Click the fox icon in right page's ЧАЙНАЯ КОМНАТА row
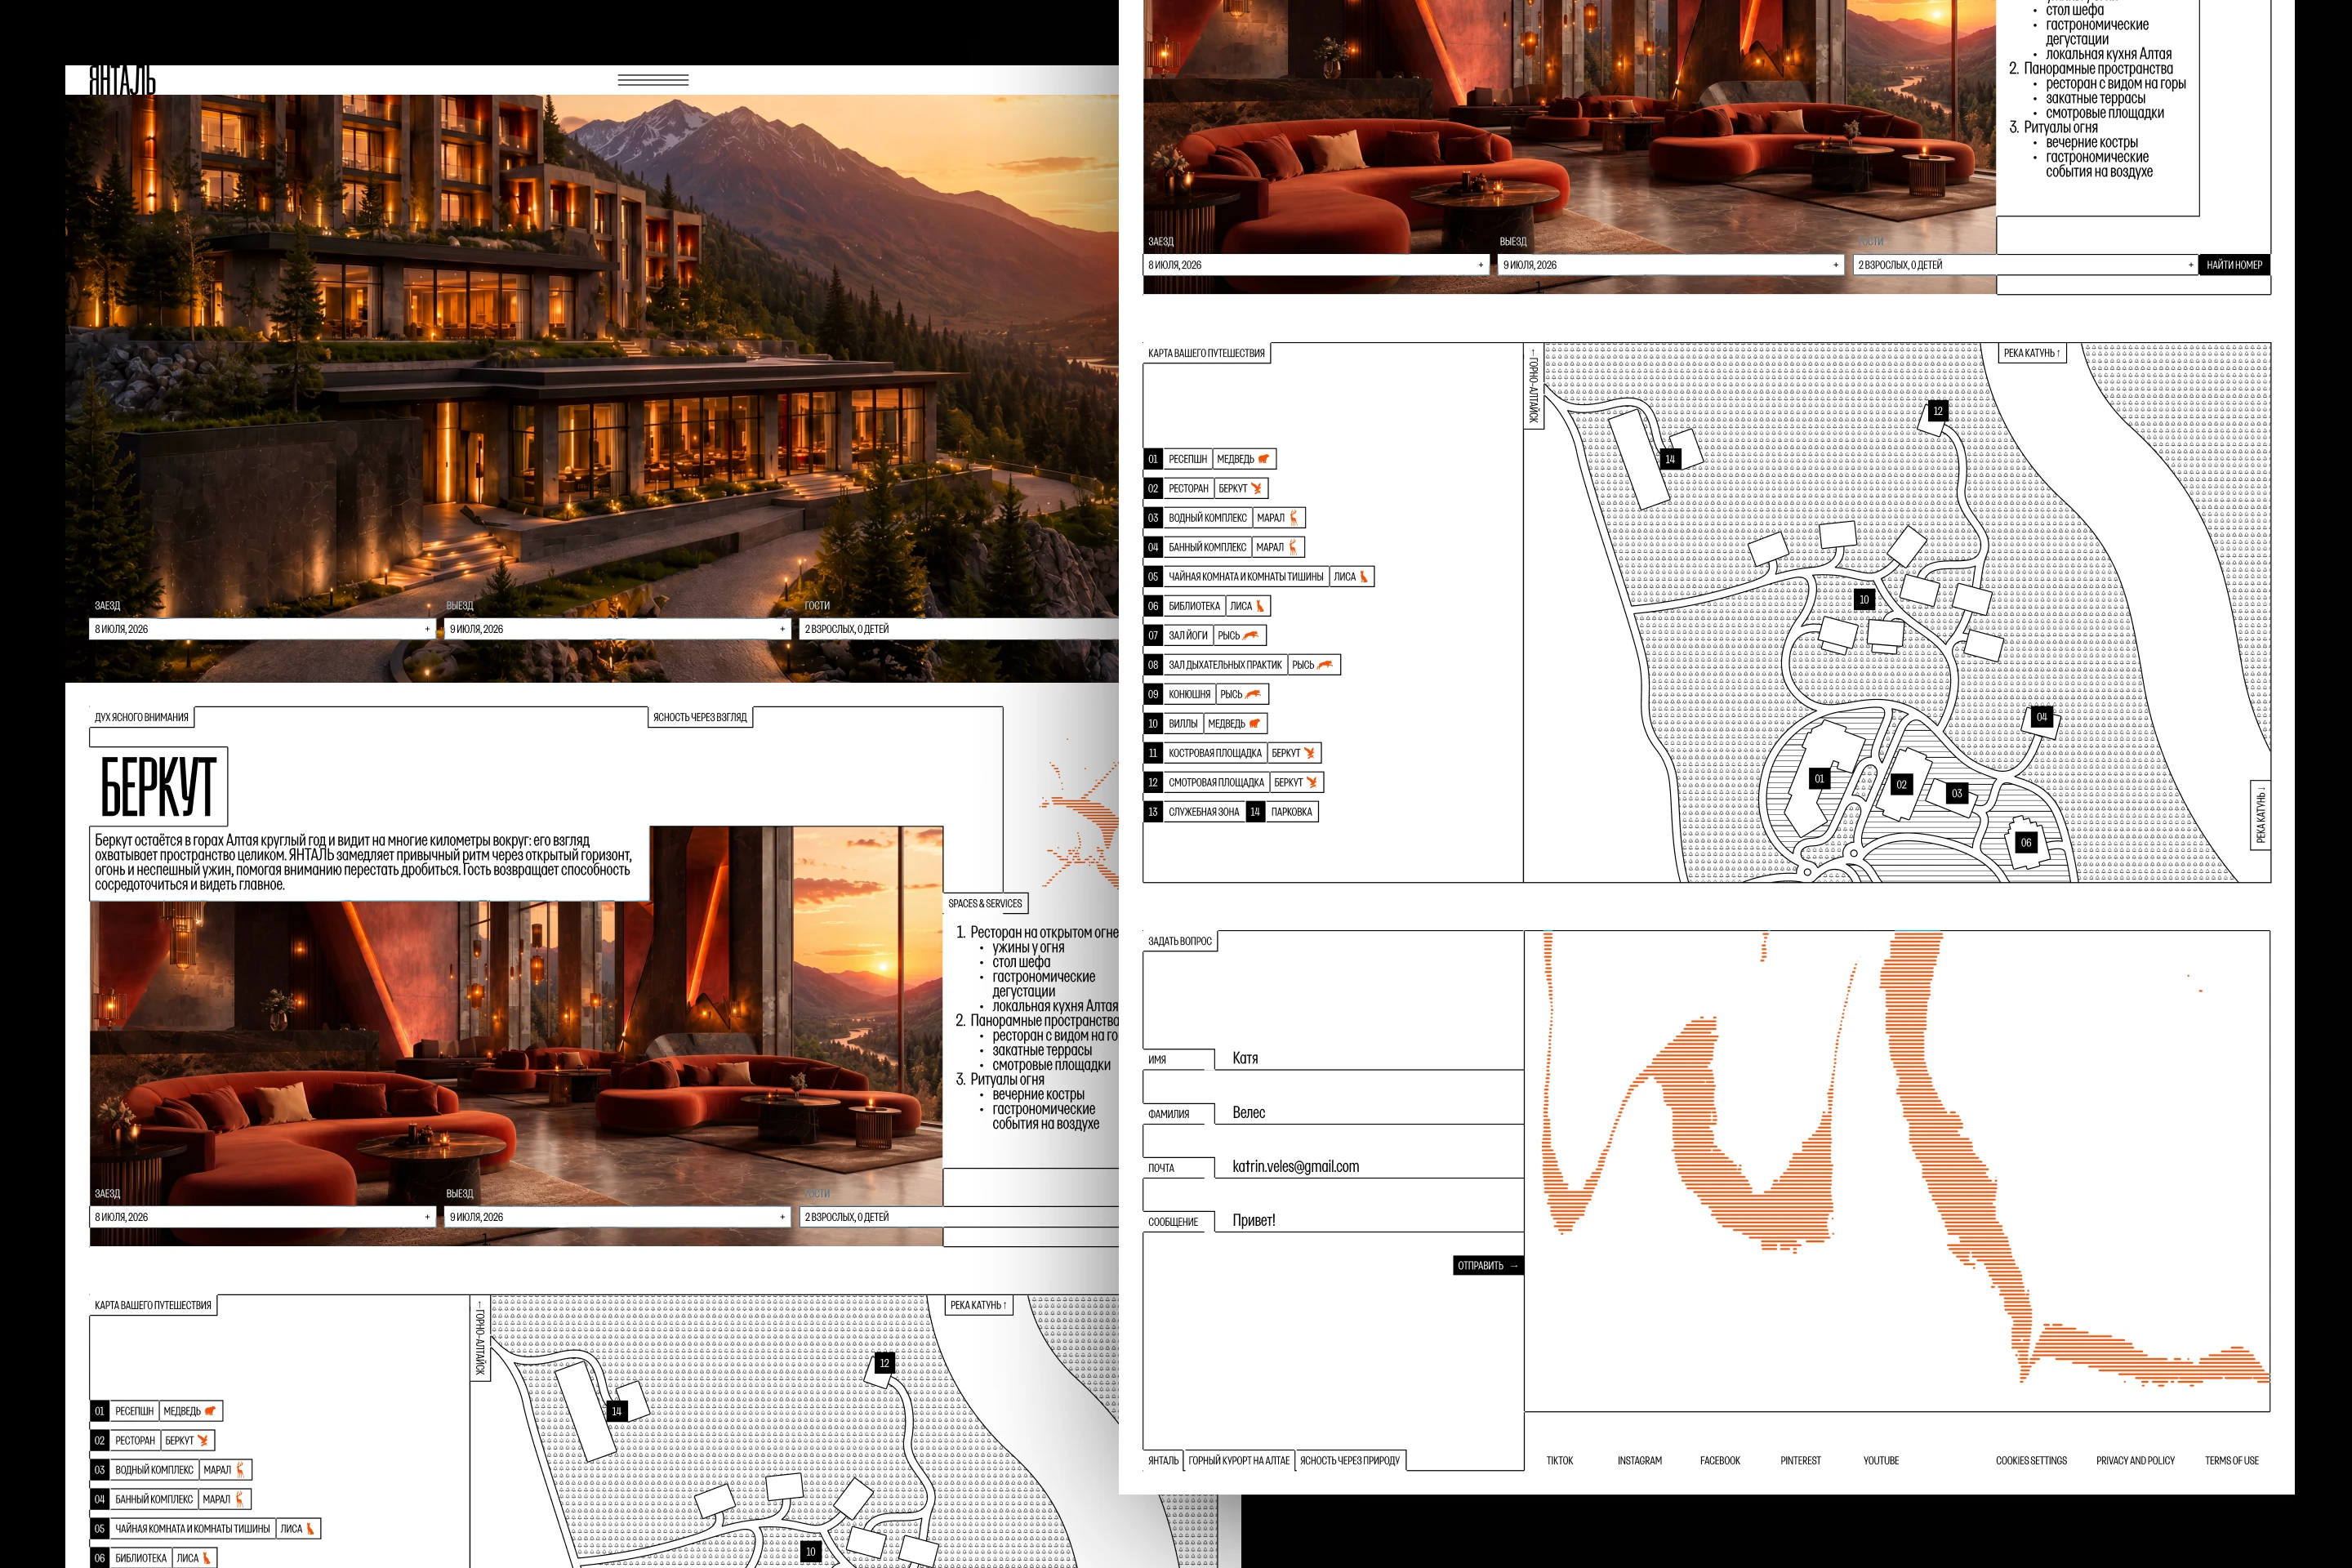 pos(1364,577)
